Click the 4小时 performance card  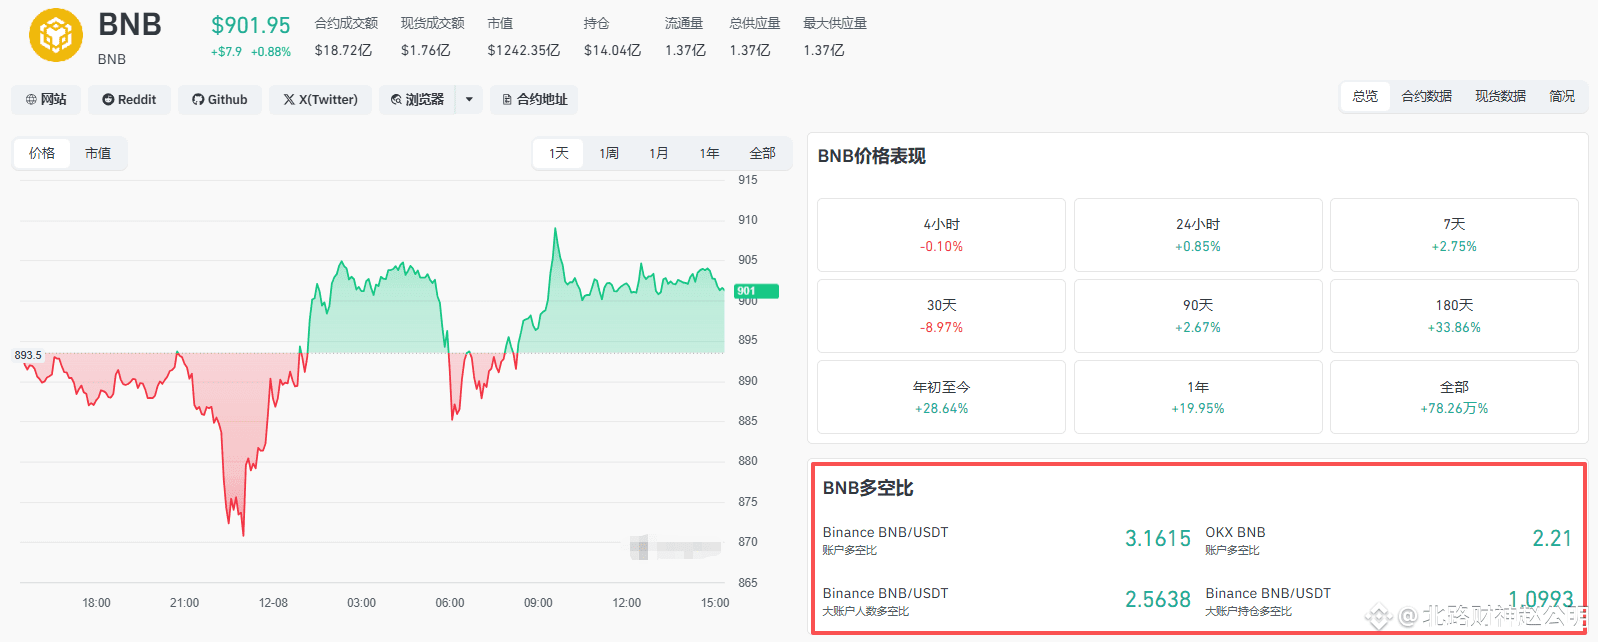(941, 235)
